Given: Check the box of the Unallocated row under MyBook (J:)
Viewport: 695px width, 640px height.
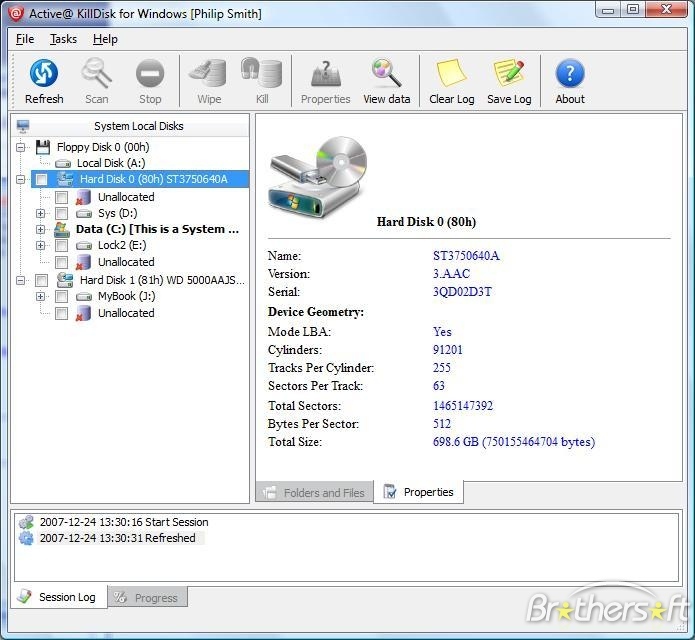Looking at the screenshot, I should (x=61, y=313).
